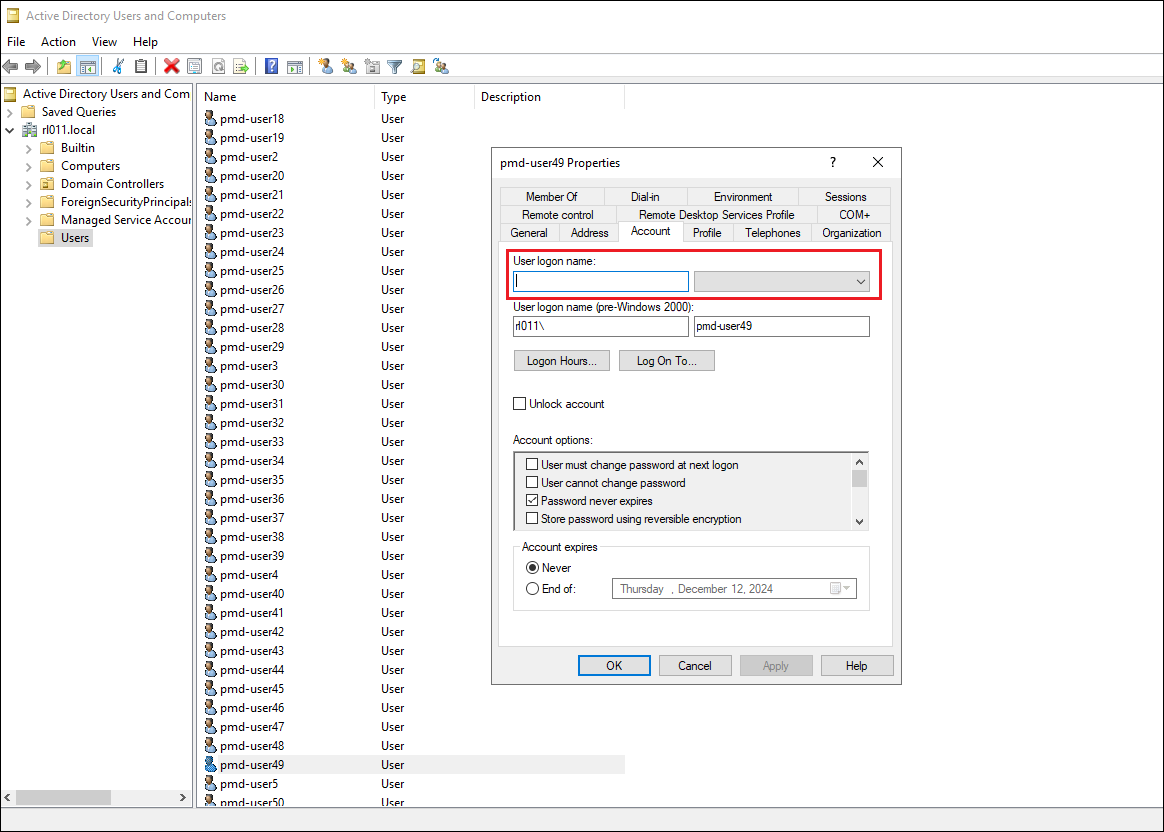Screen dimensions: 1164x832
Task: Click the dialog's question mark help icon
Action: pos(833,163)
